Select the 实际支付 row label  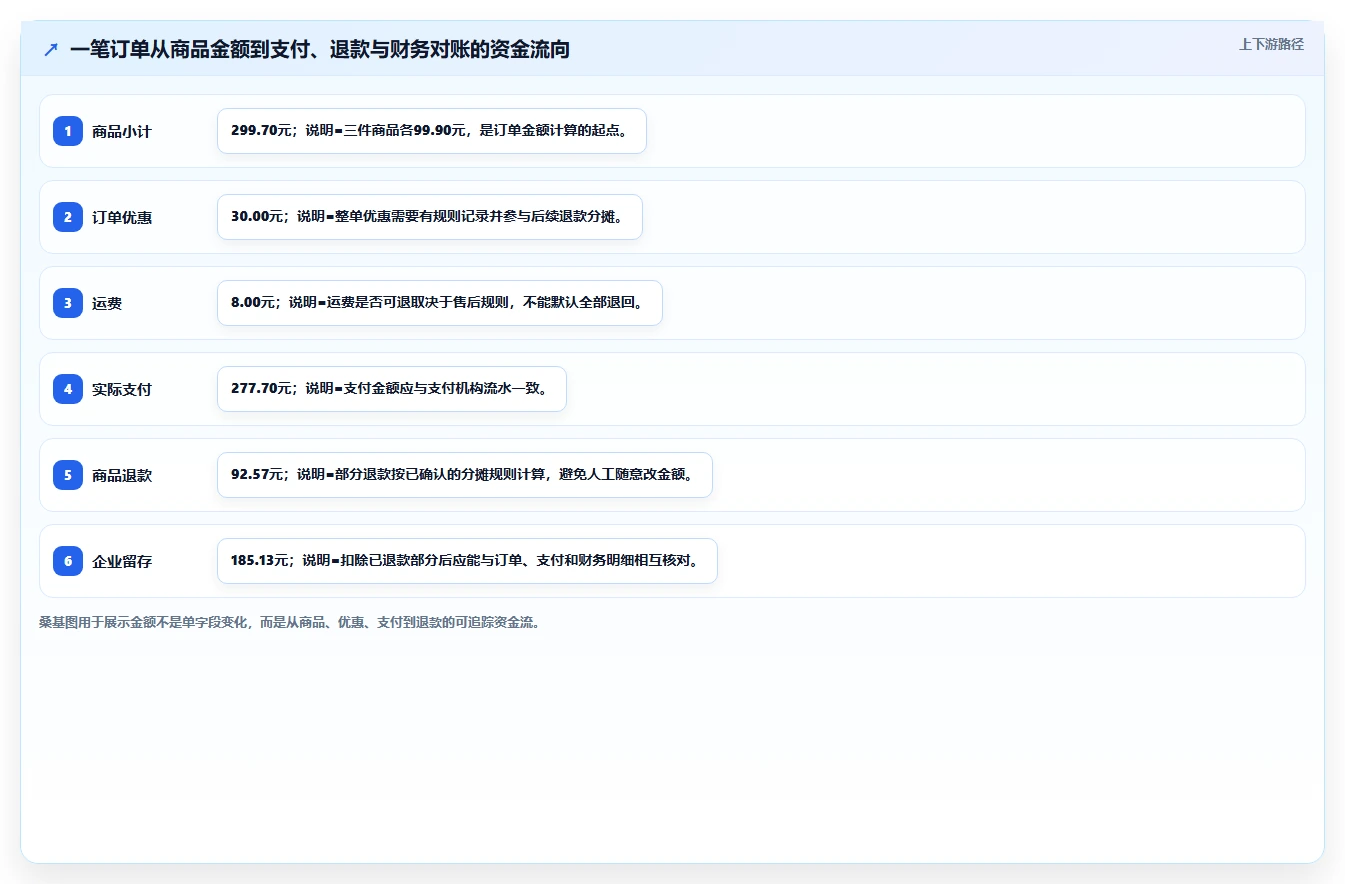[122, 389]
